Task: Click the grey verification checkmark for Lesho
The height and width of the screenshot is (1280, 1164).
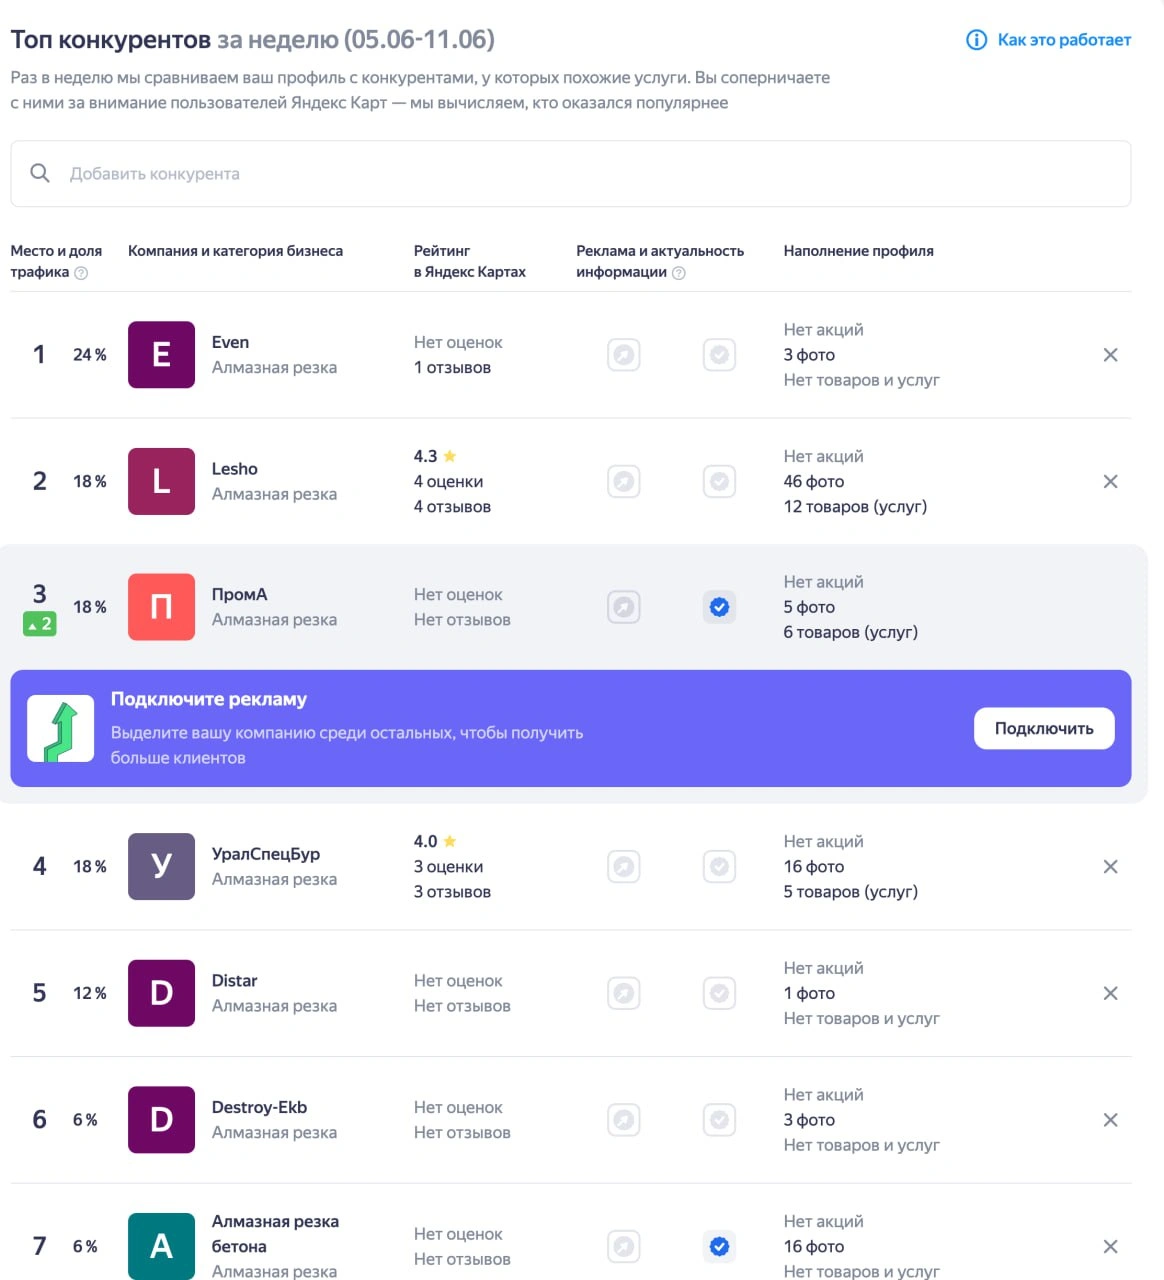Action: (x=719, y=482)
